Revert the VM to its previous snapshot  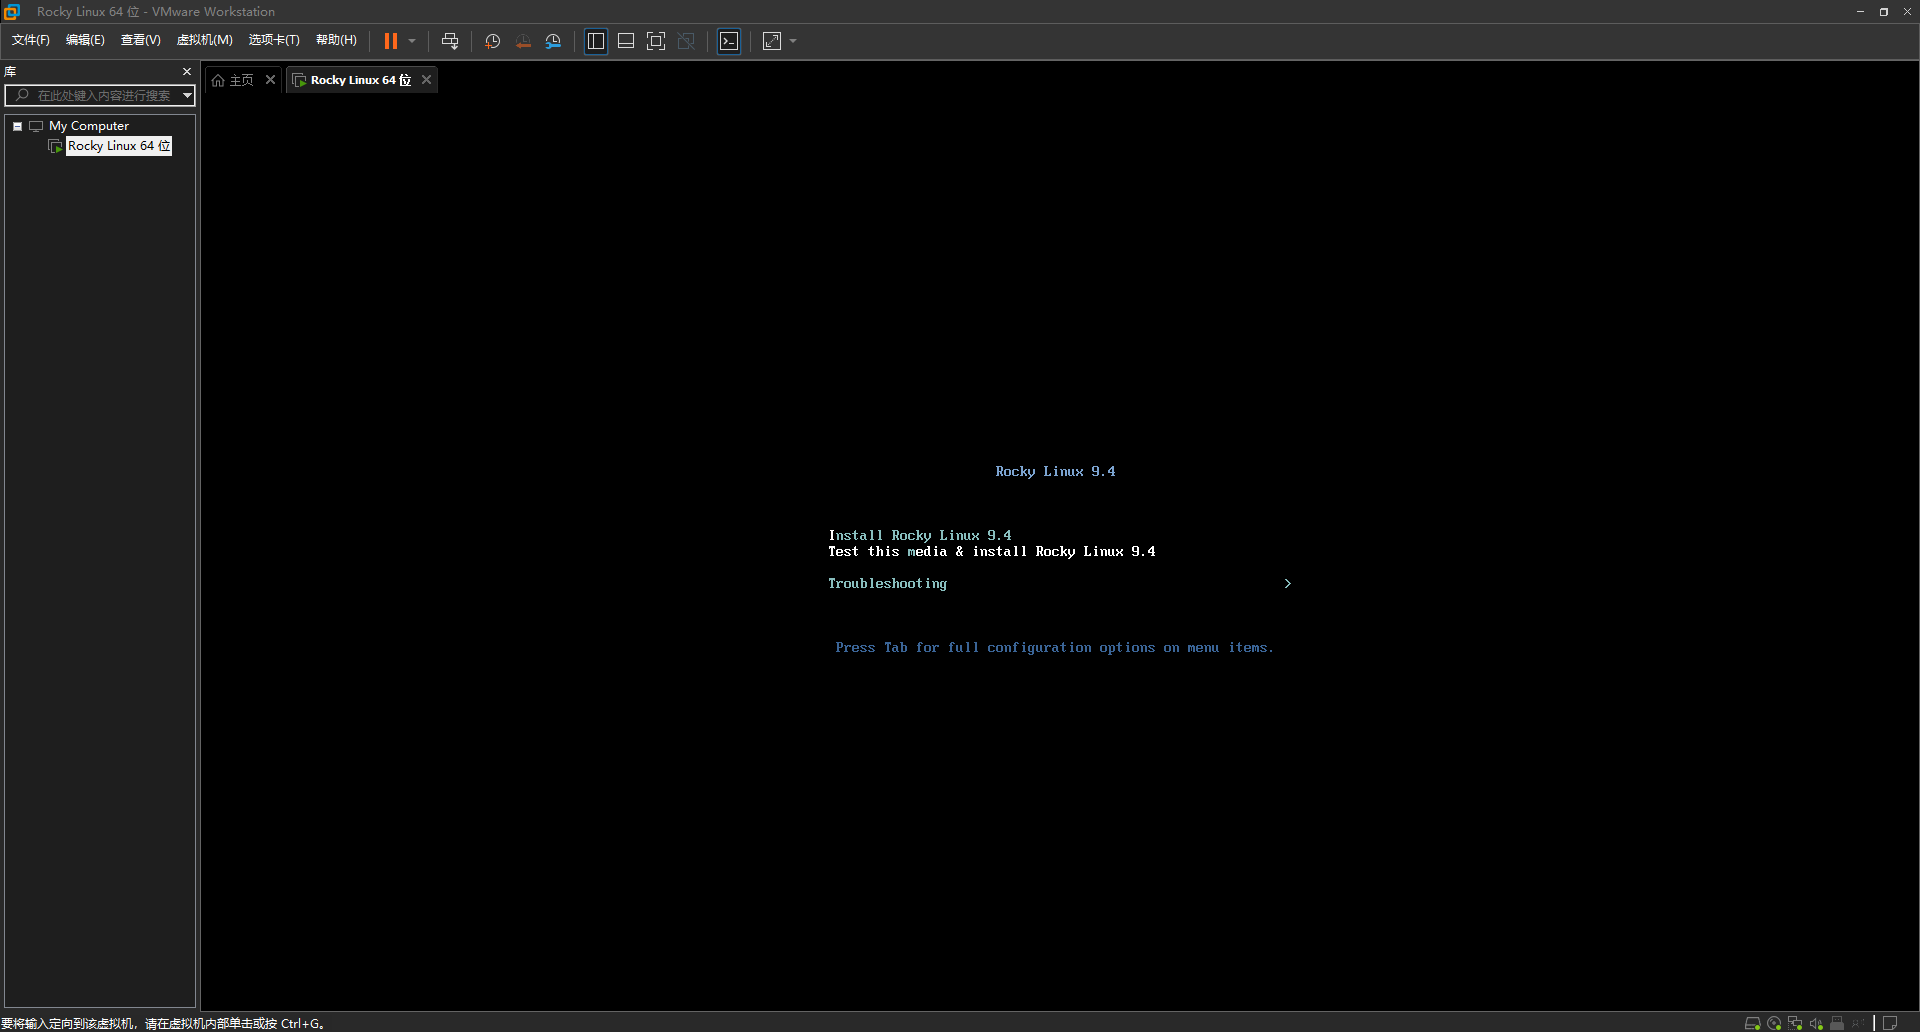click(x=523, y=41)
